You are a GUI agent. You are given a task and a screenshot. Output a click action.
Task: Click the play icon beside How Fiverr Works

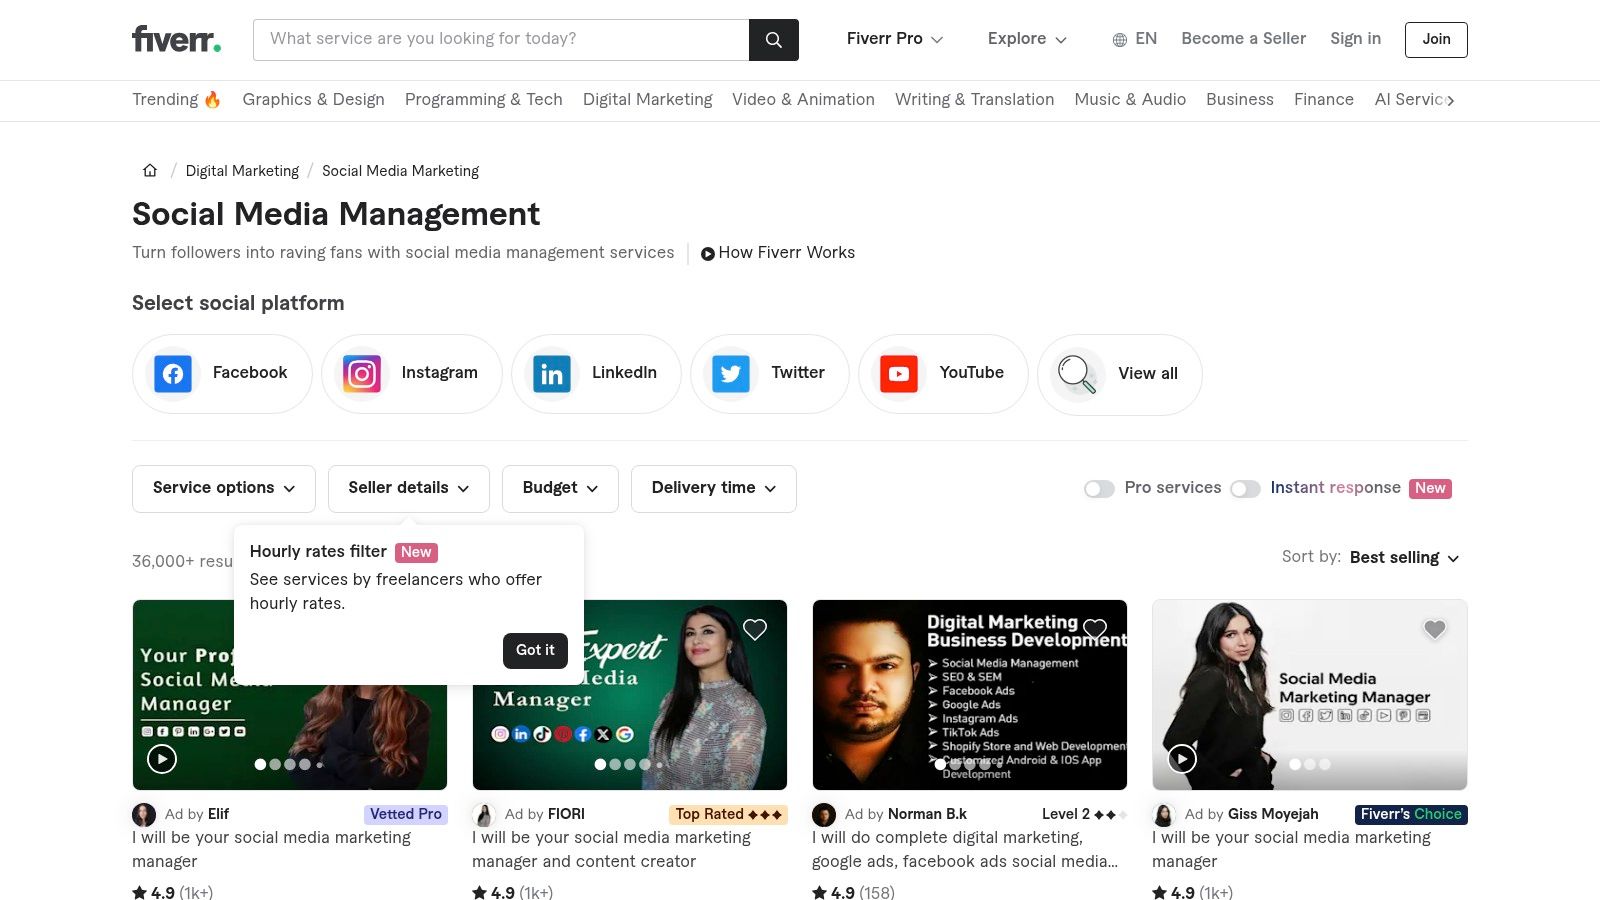pyautogui.click(x=707, y=254)
